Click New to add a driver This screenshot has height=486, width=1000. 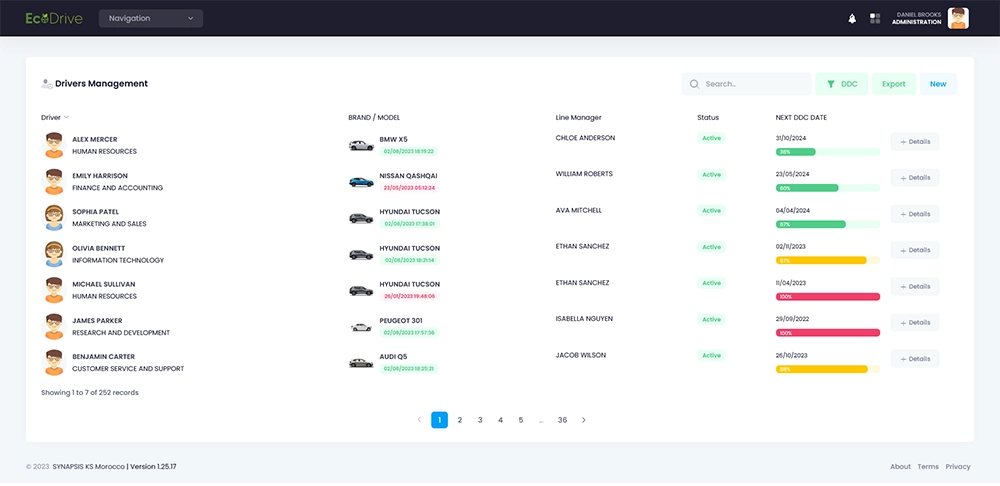pyautogui.click(x=938, y=84)
